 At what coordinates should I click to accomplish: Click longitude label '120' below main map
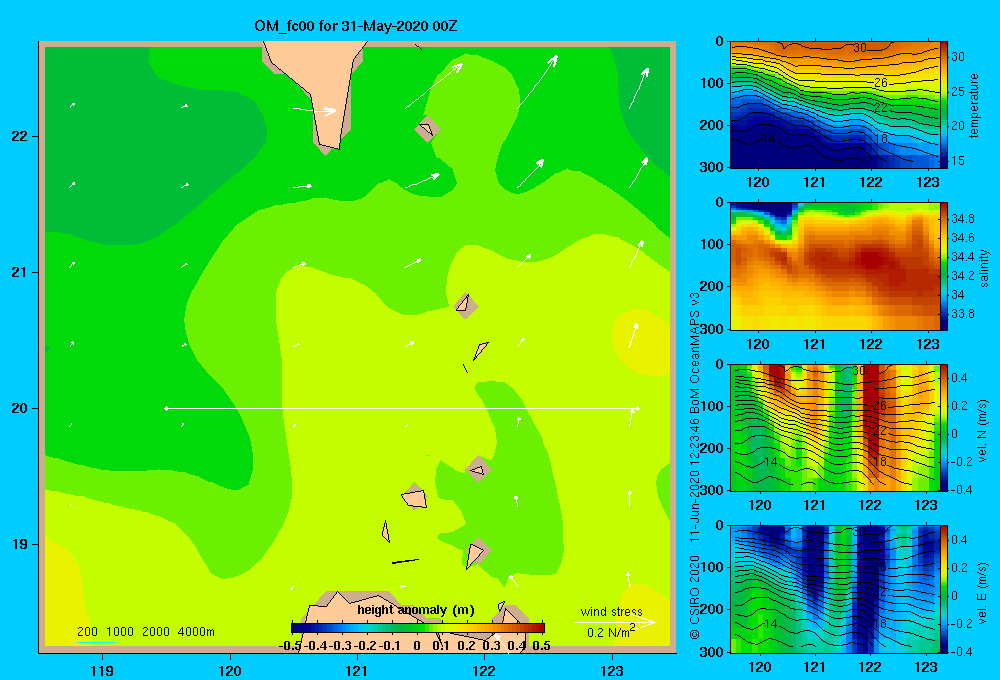click(x=230, y=670)
